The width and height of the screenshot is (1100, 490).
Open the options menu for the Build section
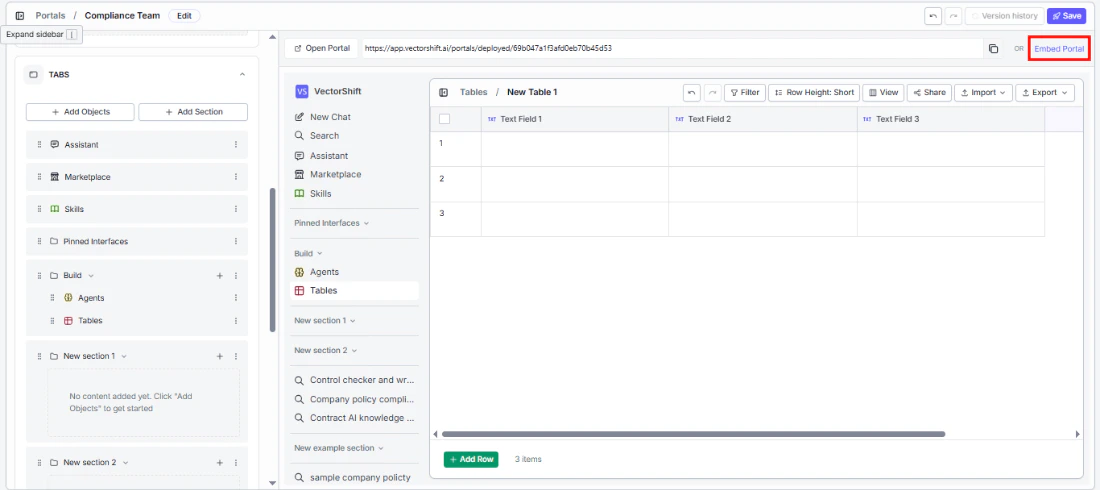point(236,276)
